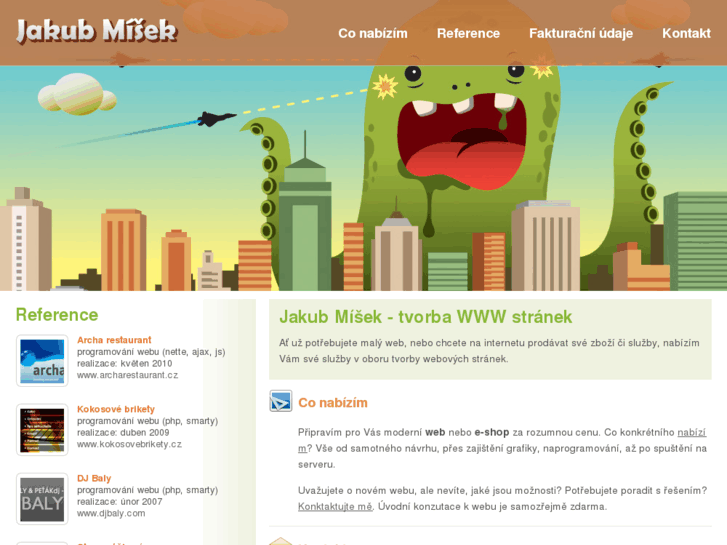
Task: Open the DJ Baly thumbnail image
Action: [42, 499]
